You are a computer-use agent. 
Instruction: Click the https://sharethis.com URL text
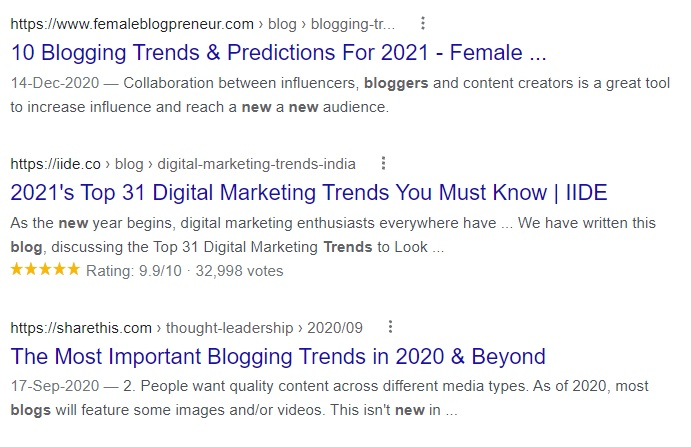[x=81, y=328]
